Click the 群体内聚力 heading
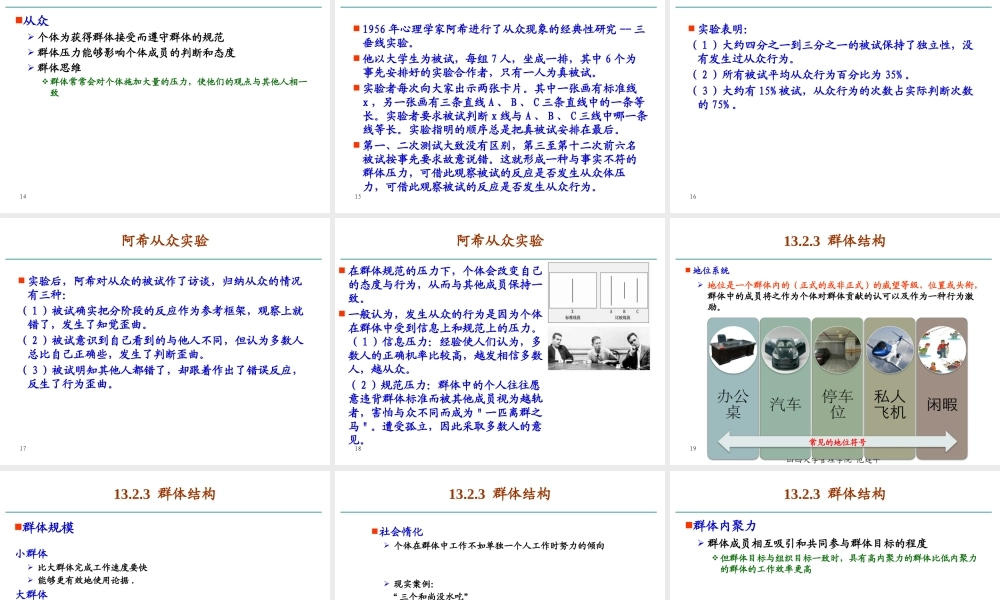The width and height of the screenshot is (1000, 600). pos(725,525)
